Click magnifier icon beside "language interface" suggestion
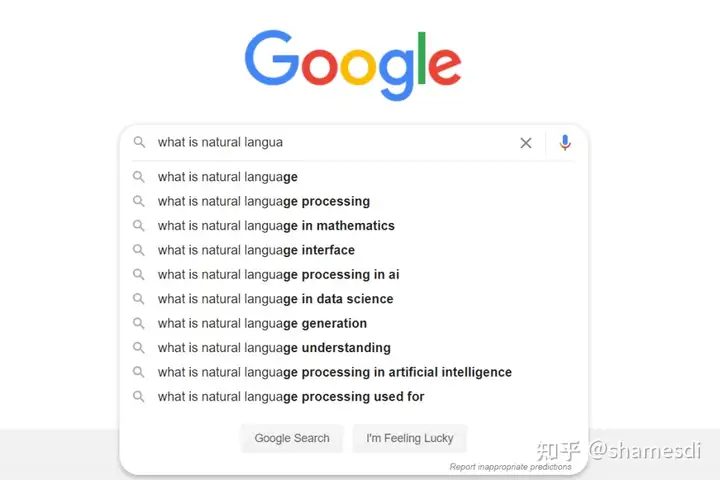 [x=140, y=250]
